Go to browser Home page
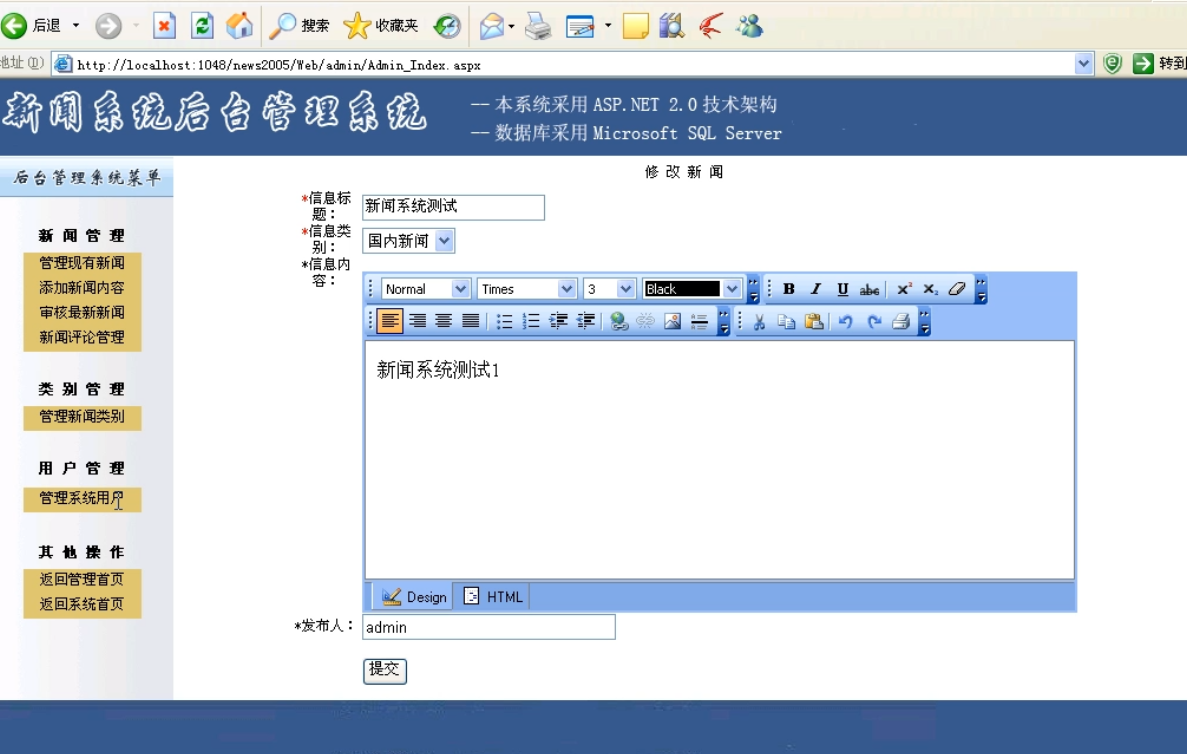Viewport: 1187px width, 754px height. (239, 26)
